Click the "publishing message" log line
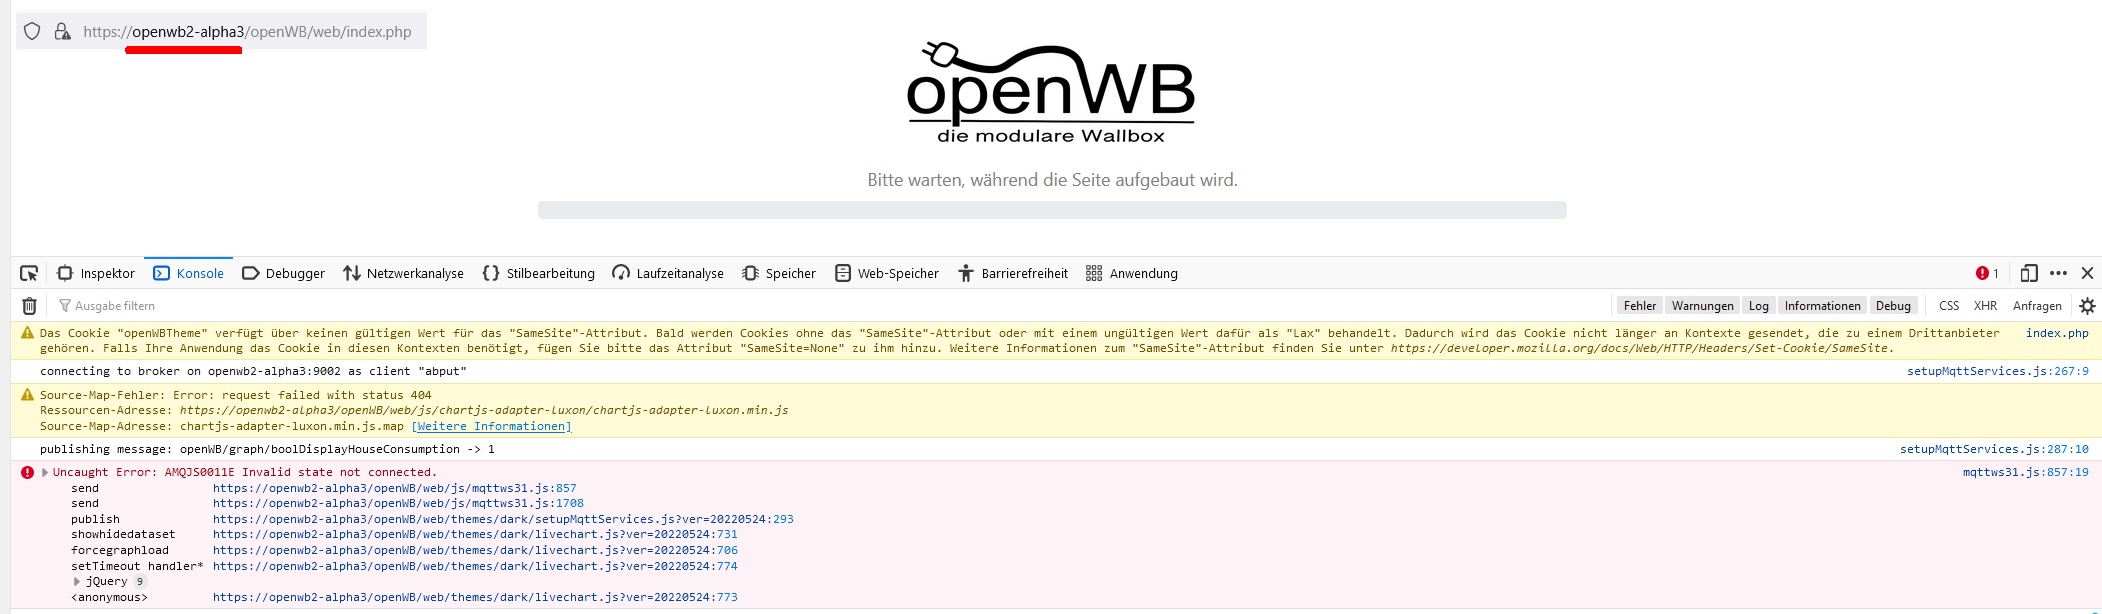 267,449
